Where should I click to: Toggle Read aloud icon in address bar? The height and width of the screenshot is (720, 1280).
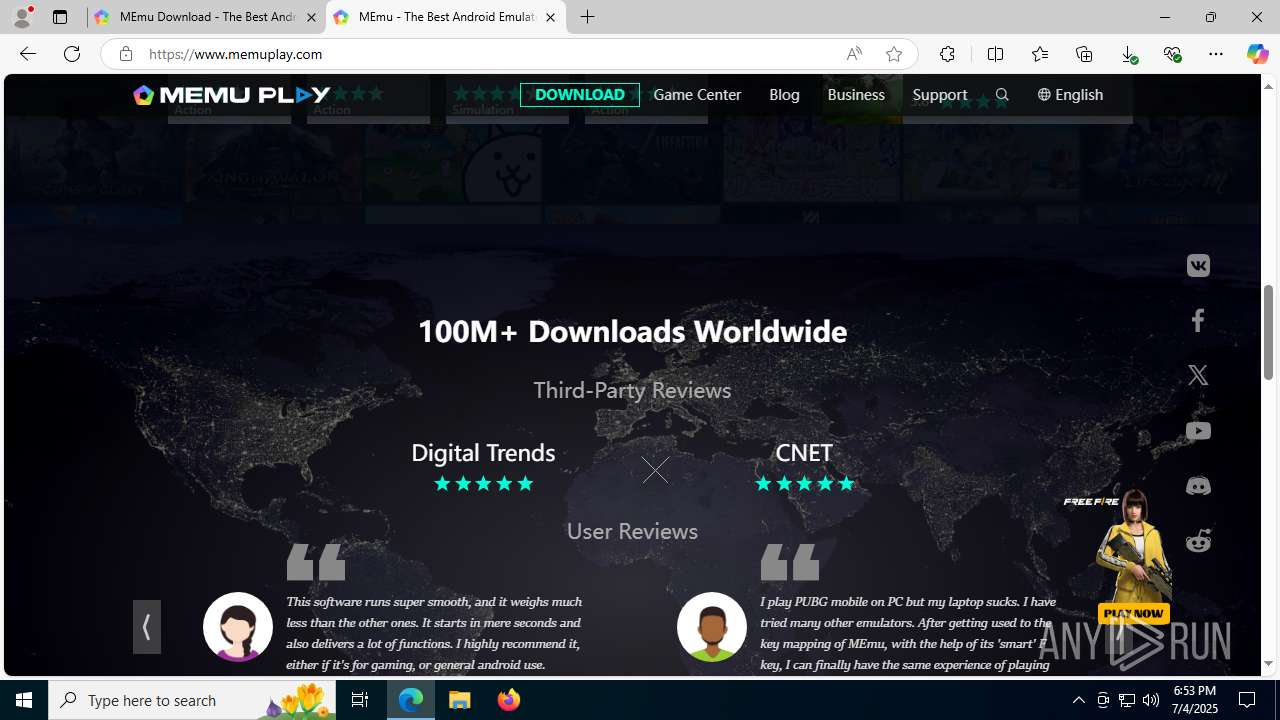pos(854,54)
